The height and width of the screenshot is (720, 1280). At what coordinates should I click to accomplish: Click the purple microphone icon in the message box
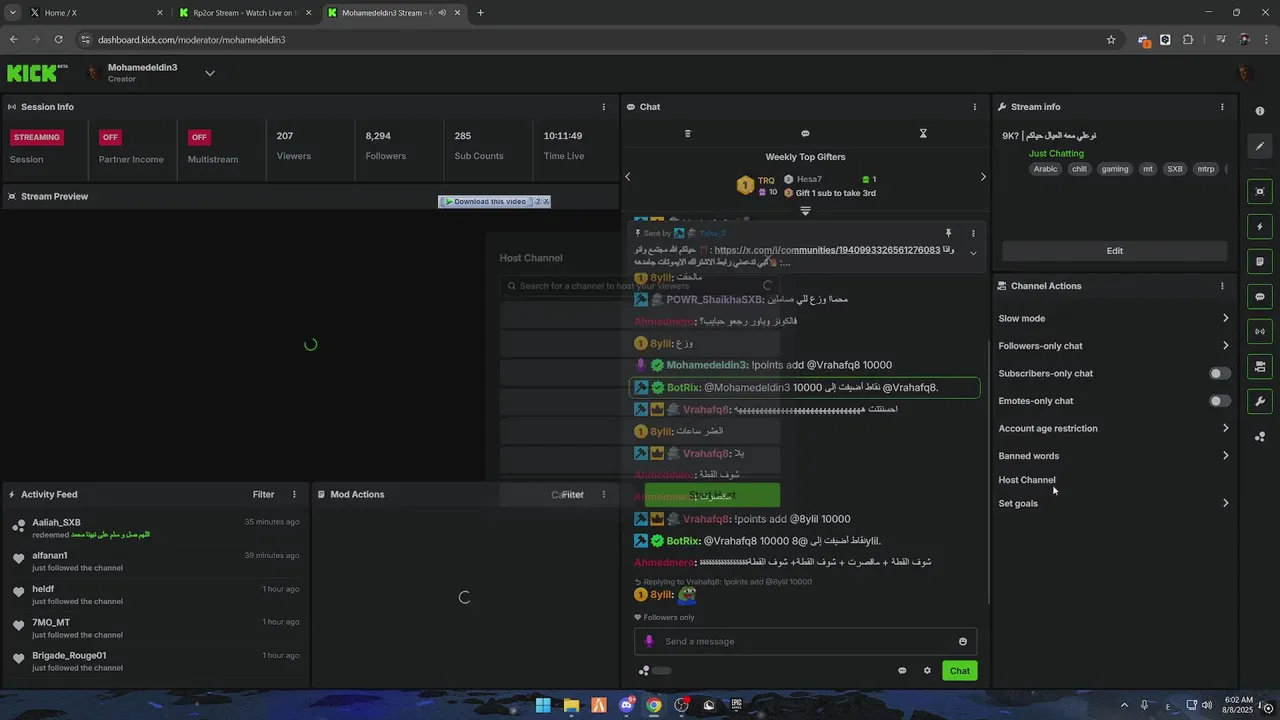pos(649,642)
